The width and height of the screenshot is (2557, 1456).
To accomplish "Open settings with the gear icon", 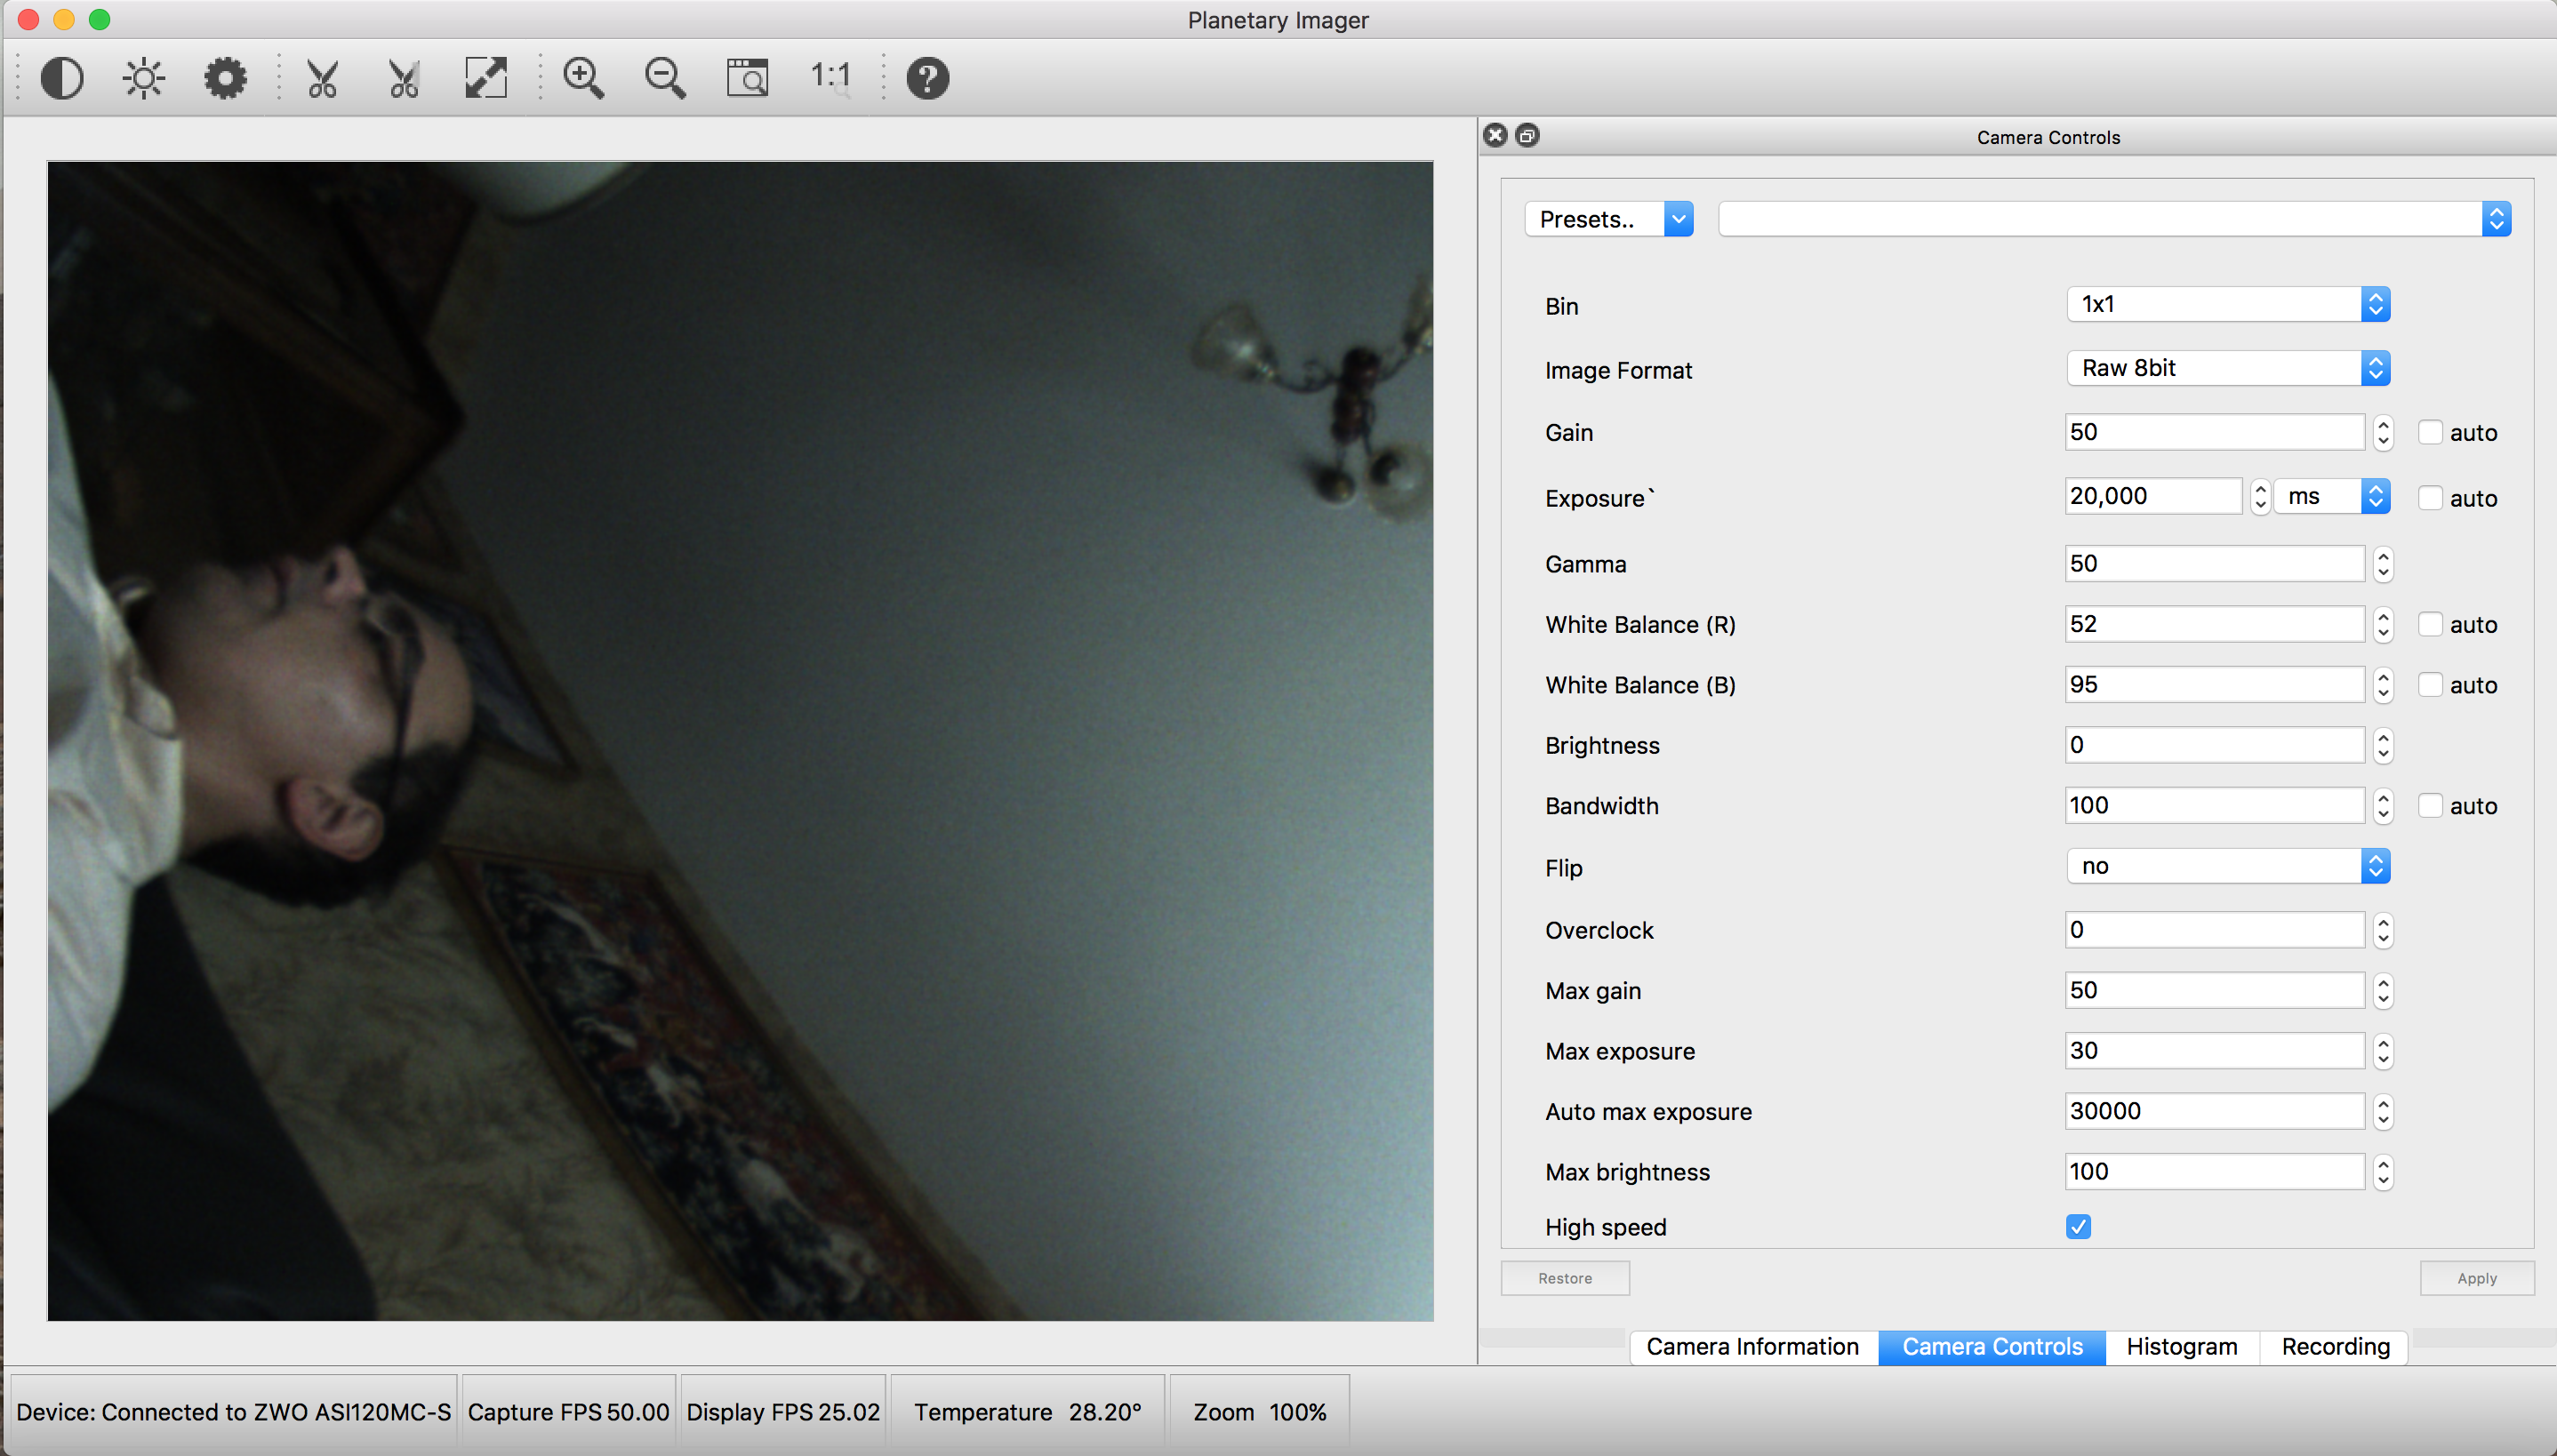I will 225,78.
